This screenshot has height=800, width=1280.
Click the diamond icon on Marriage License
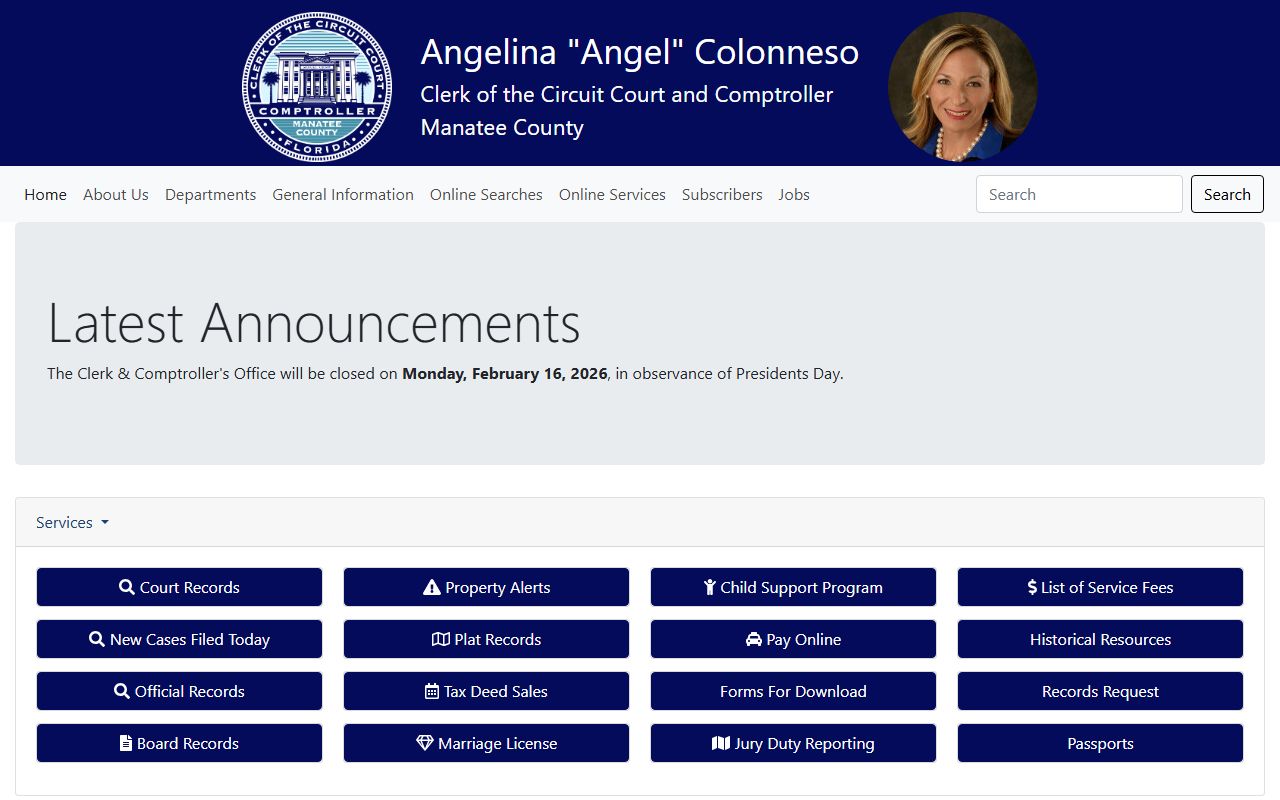[425, 743]
